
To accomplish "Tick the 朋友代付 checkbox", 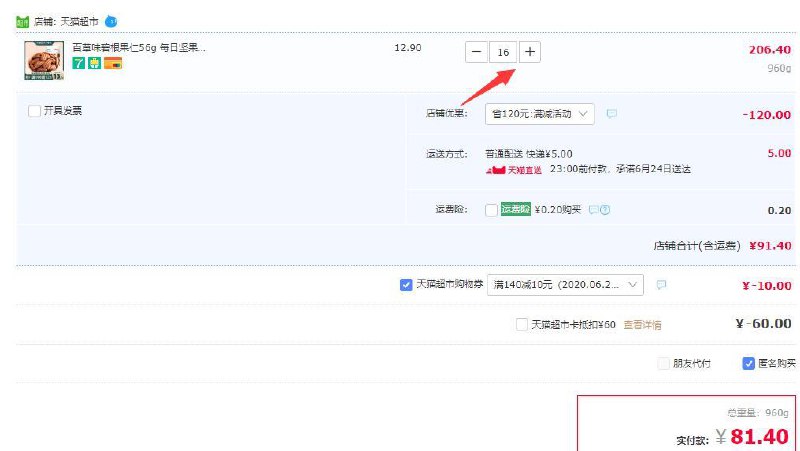I will click(x=663, y=363).
